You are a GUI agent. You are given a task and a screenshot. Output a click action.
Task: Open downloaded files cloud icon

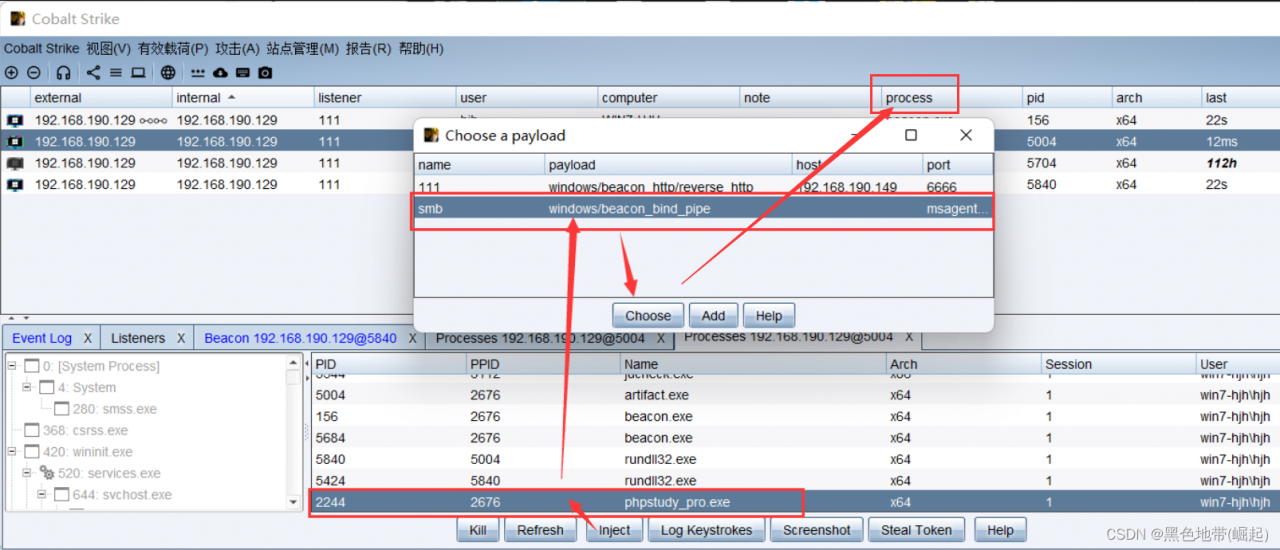(220, 73)
